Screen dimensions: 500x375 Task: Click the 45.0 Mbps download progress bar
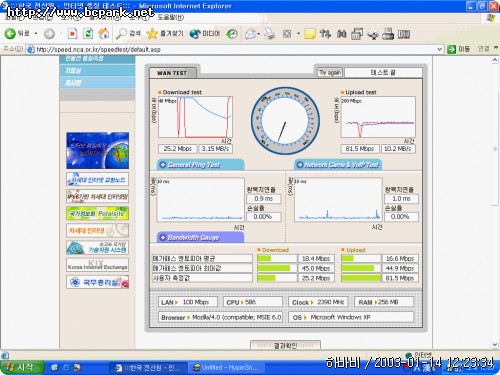coord(277,268)
